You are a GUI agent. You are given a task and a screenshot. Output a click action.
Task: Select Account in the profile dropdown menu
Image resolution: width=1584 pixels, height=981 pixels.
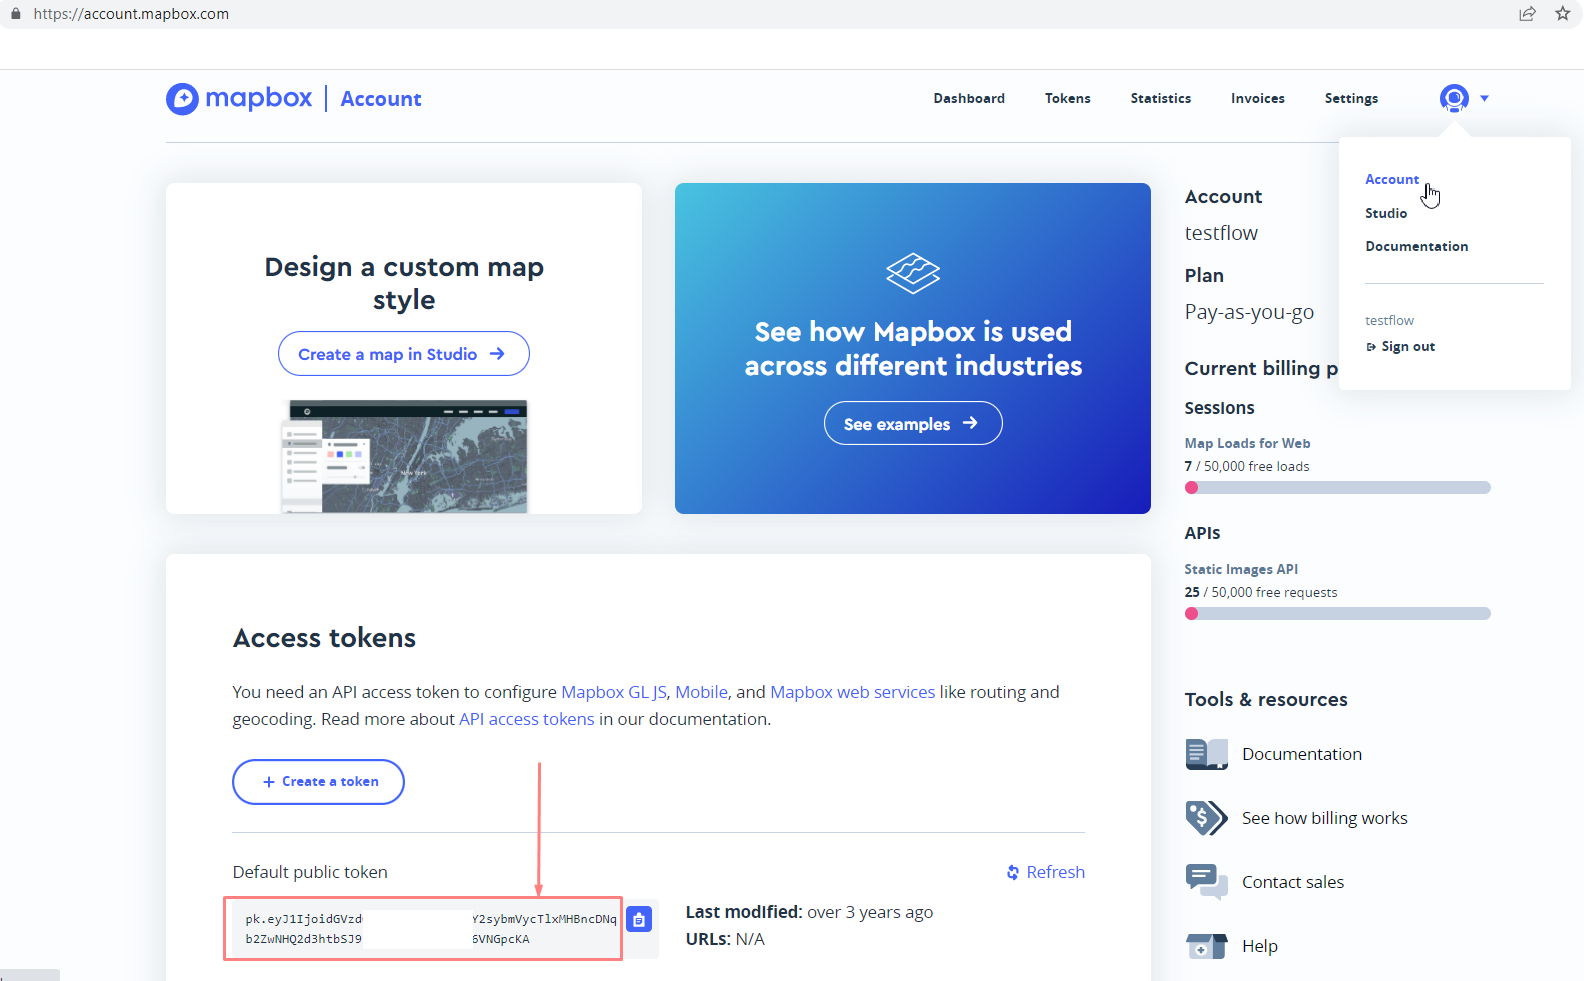1392,179
